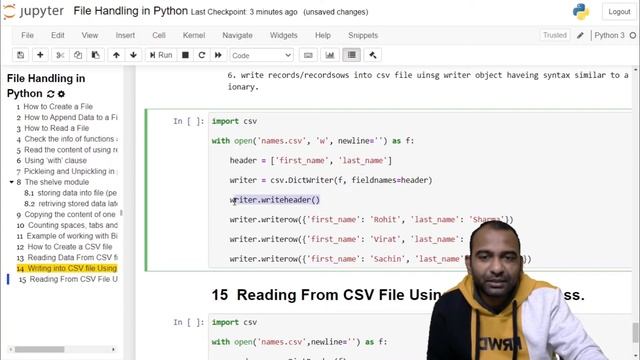The width and height of the screenshot is (640, 360).
Task: Click inside the import csv DictWriter code cell
Action: pos(420,190)
